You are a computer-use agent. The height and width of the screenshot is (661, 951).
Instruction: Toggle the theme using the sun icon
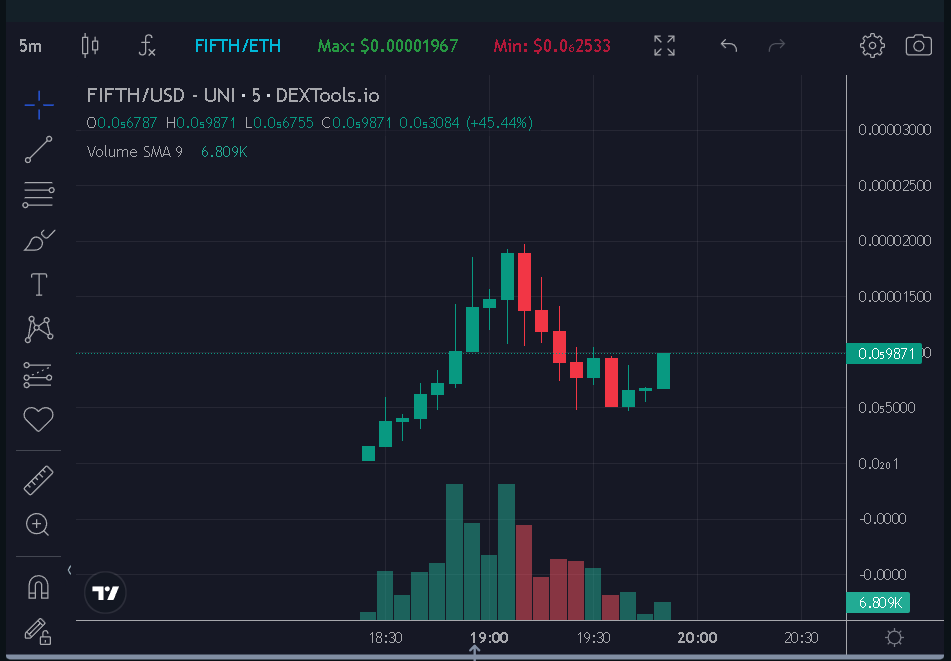[893, 637]
